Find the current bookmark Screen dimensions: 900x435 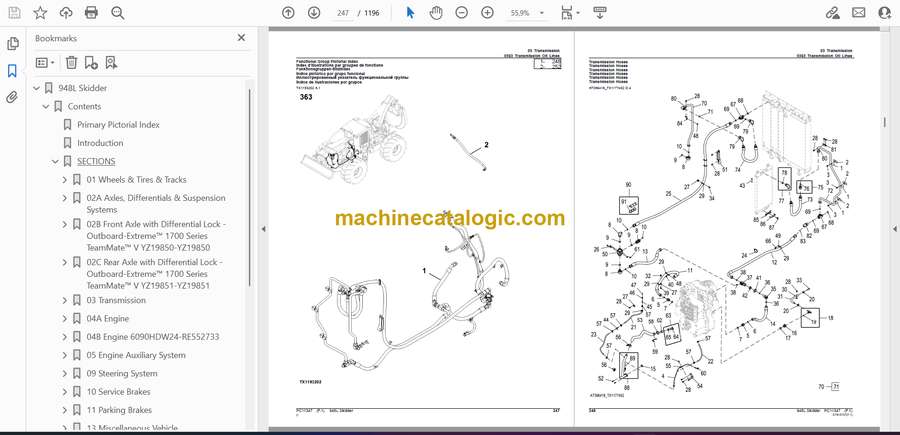click(x=111, y=63)
